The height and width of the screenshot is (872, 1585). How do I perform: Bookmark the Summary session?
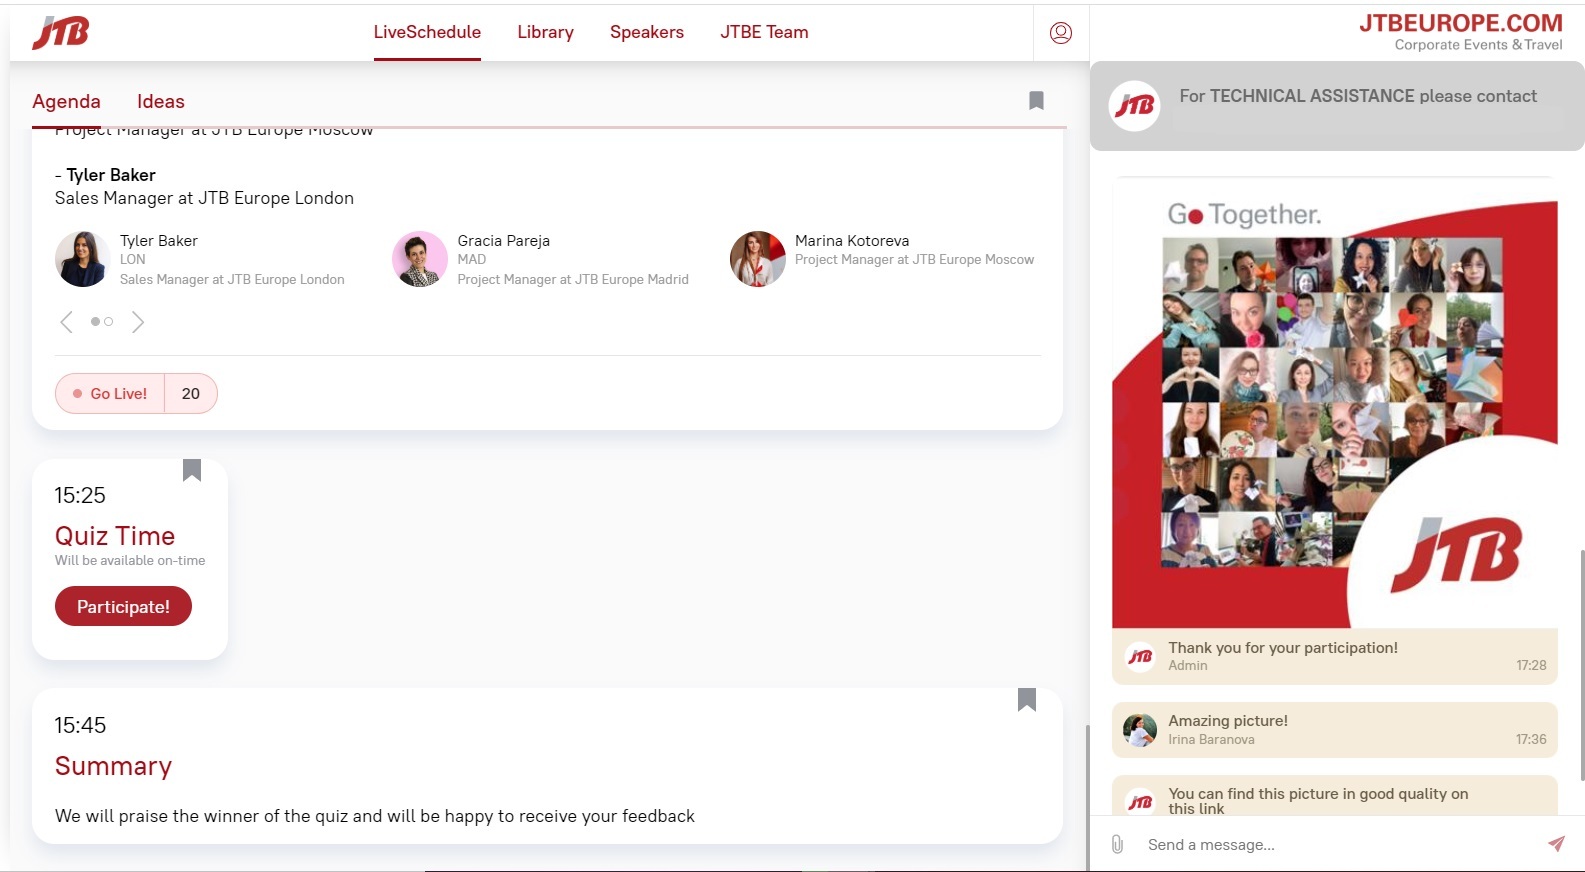1027,699
